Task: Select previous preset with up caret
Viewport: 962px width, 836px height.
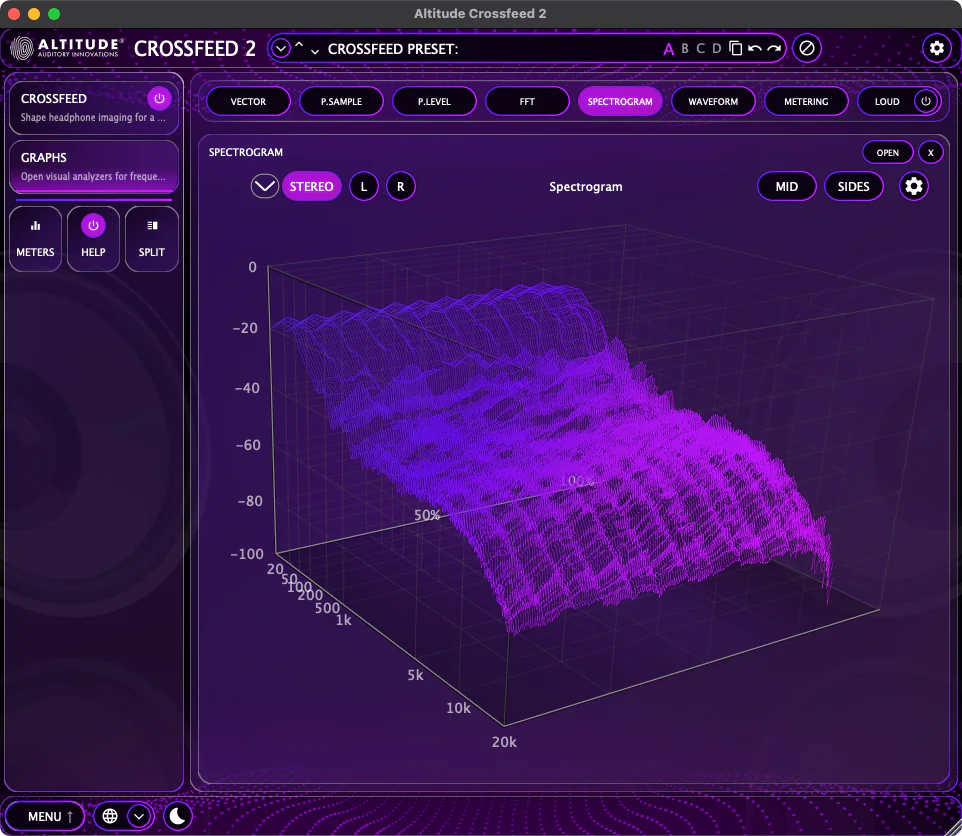Action: [299, 45]
